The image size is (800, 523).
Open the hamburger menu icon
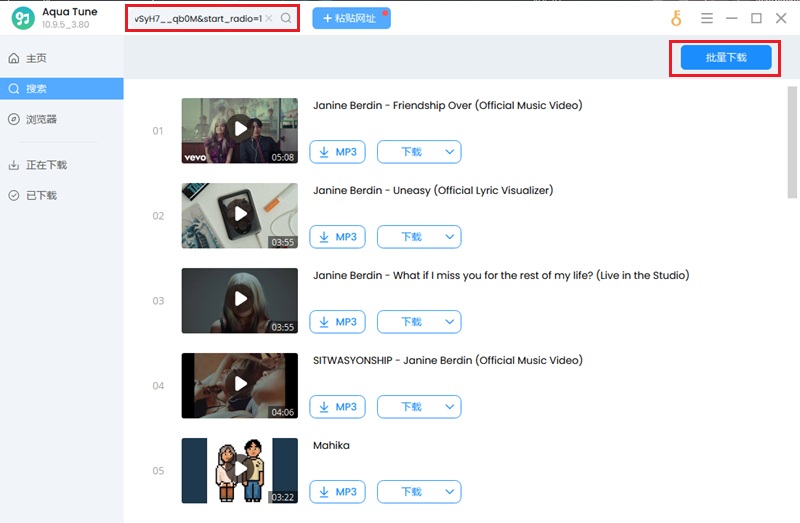pyautogui.click(x=707, y=18)
